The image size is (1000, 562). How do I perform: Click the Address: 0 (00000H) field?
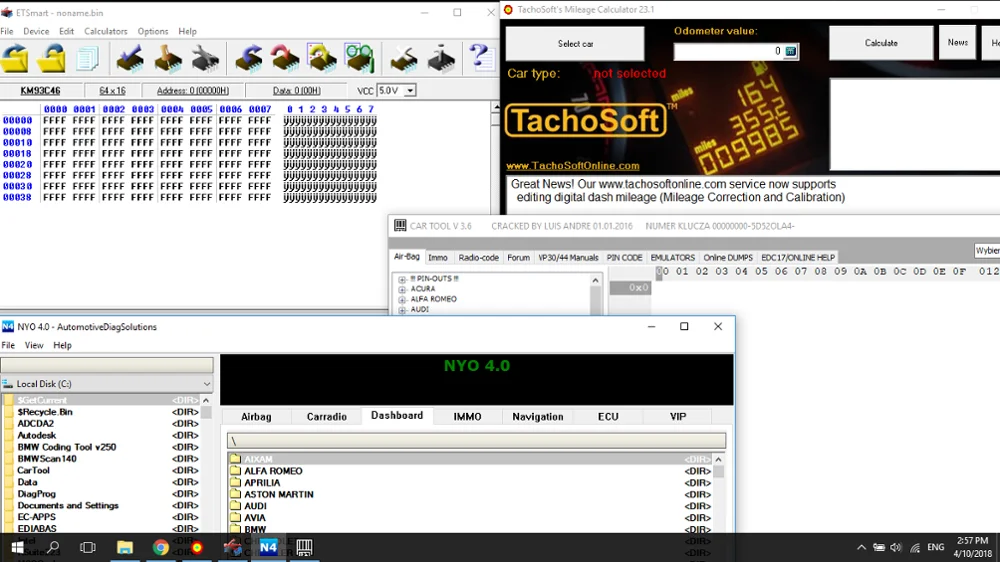pos(193,91)
